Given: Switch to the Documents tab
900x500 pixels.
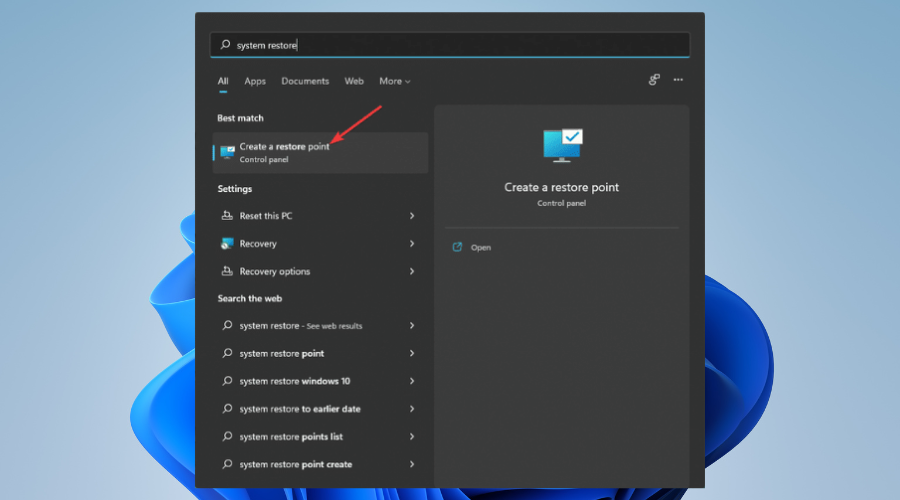Looking at the screenshot, I should tap(305, 81).
